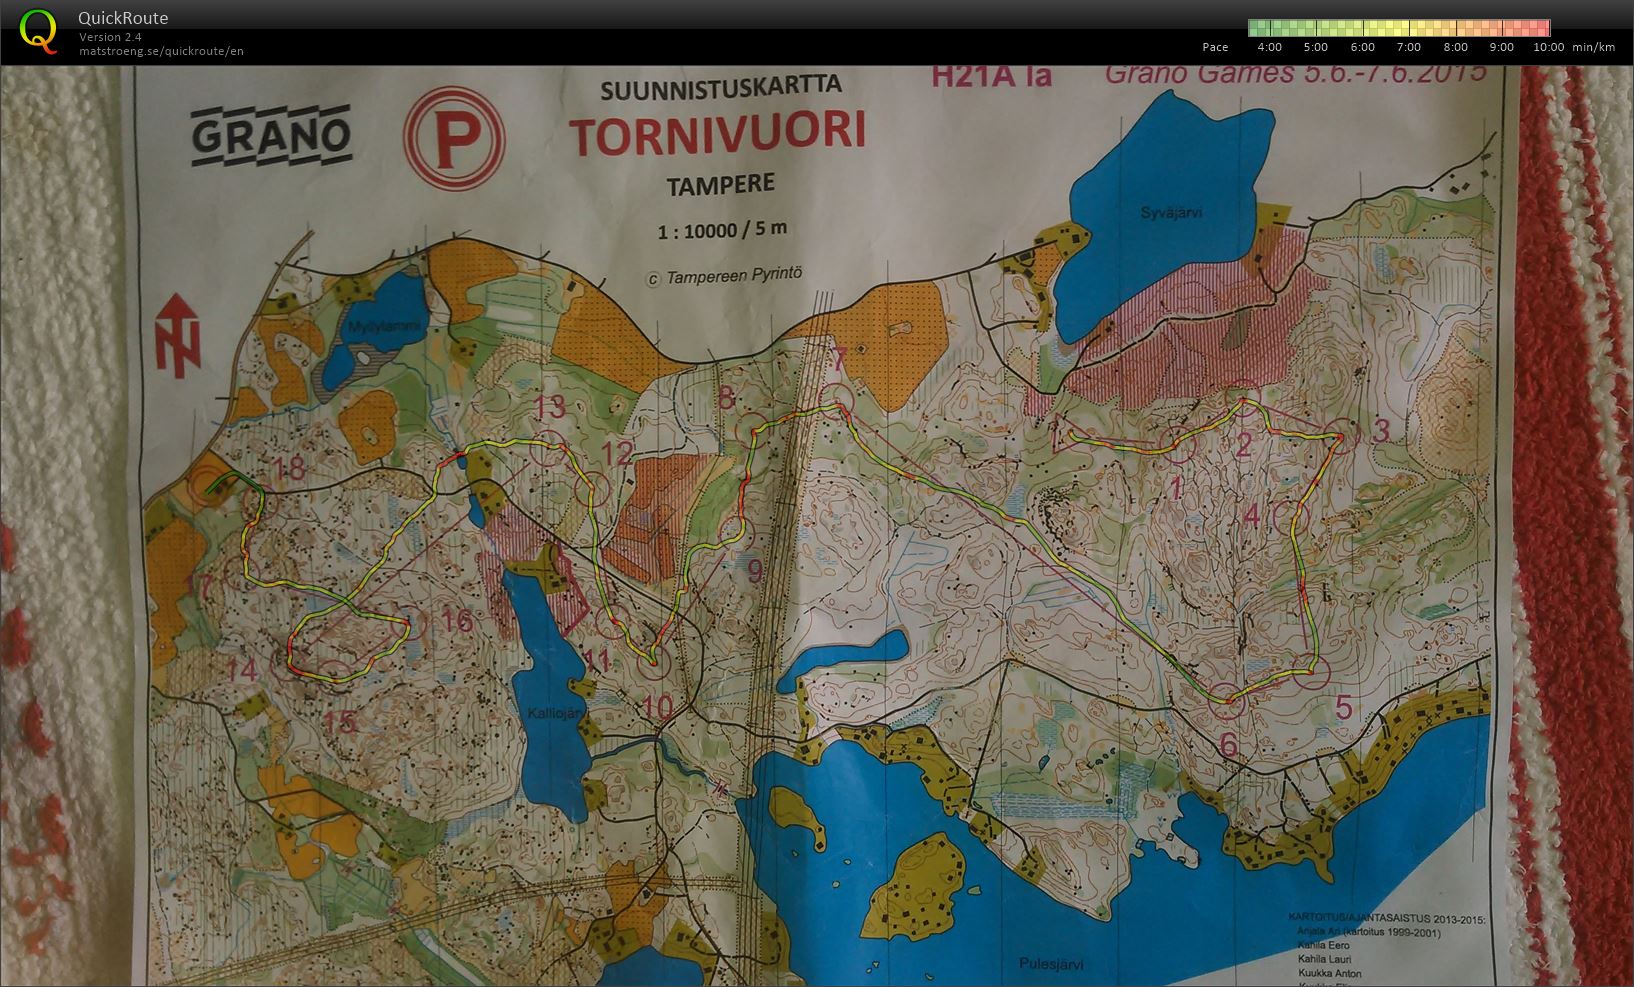Screen dimensions: 1634x987
Task: Click control number 12 on the map
Action: point(617,453)
